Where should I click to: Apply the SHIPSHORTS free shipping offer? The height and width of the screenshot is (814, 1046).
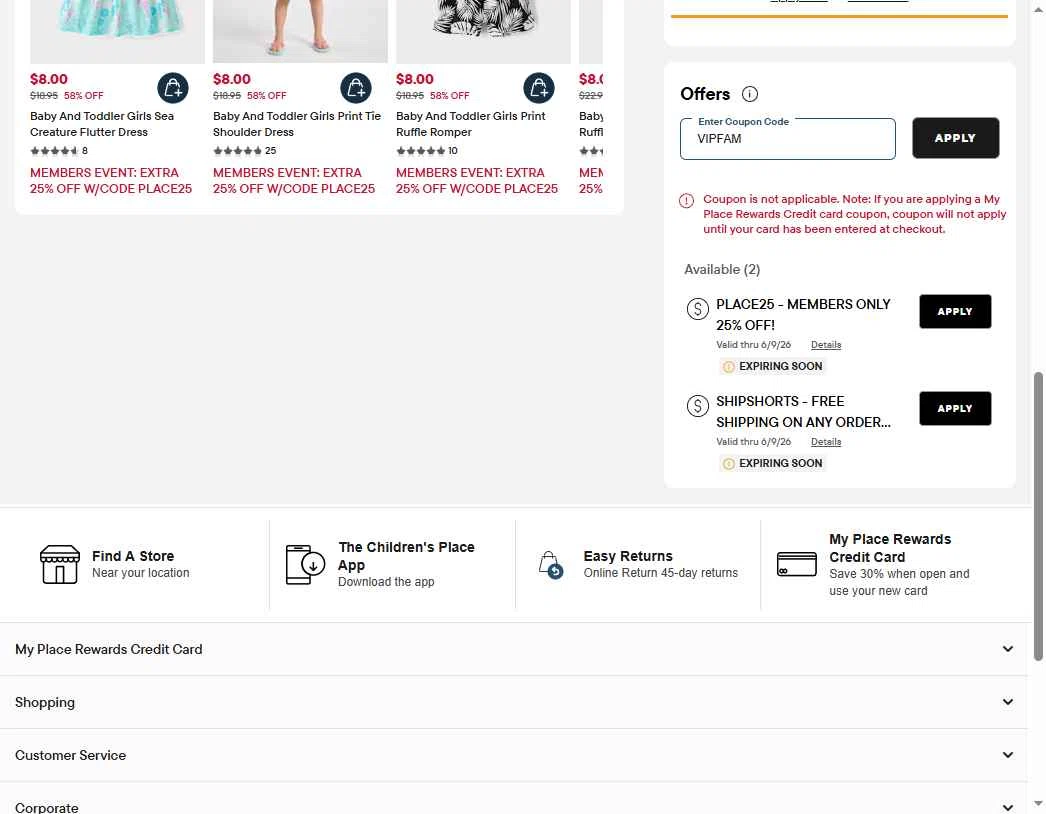point(955,408)
